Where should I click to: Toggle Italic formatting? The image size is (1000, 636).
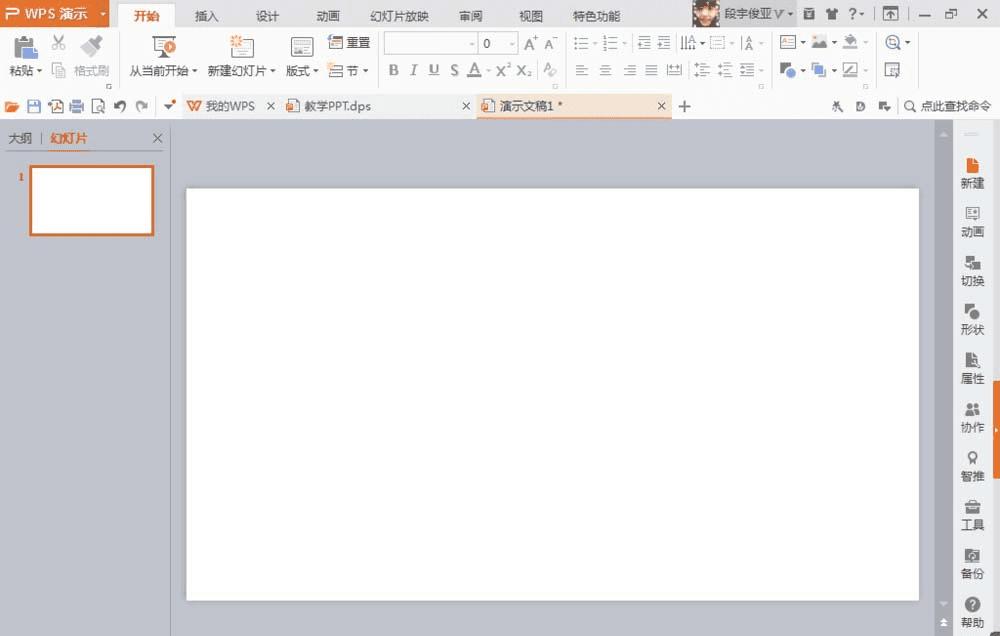pyautogui.click(x=413, y=70)
